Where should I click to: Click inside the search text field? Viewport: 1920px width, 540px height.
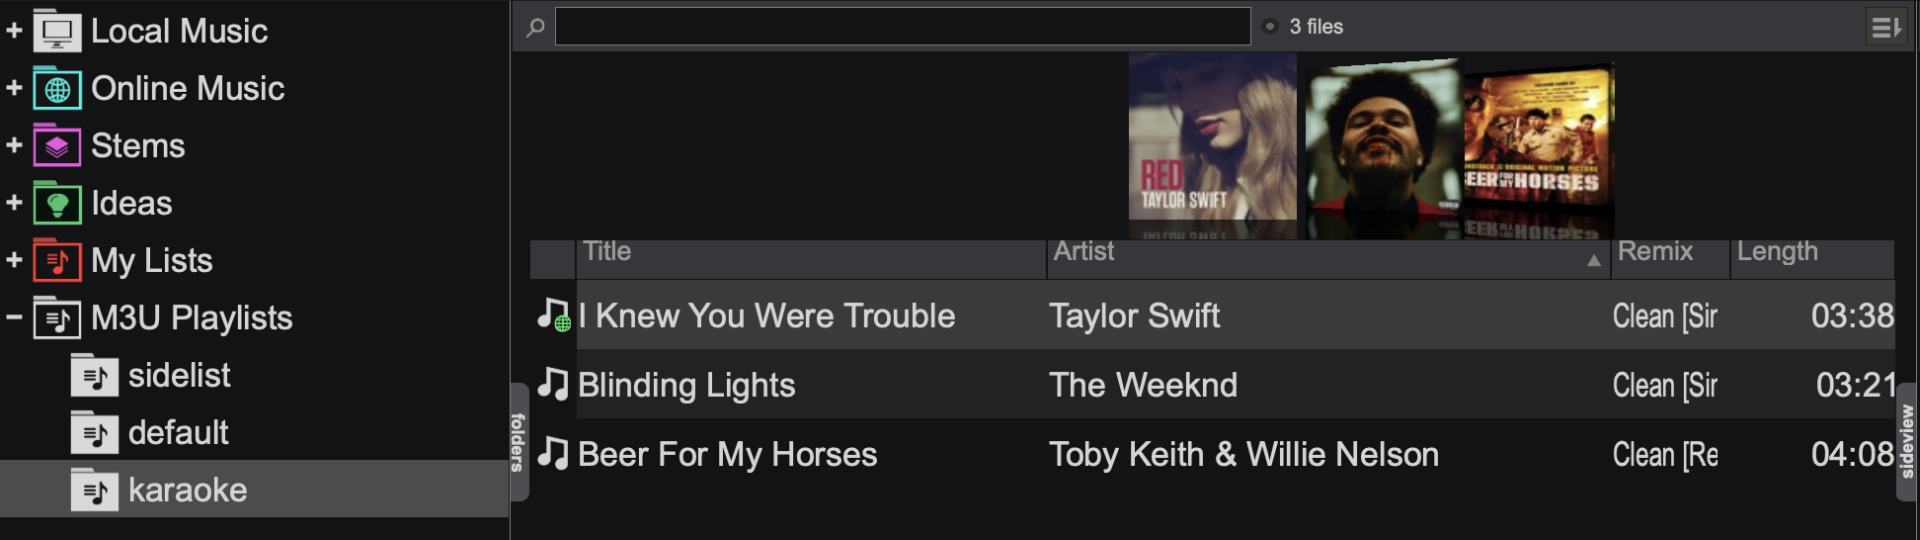click(x=902, y=27)
